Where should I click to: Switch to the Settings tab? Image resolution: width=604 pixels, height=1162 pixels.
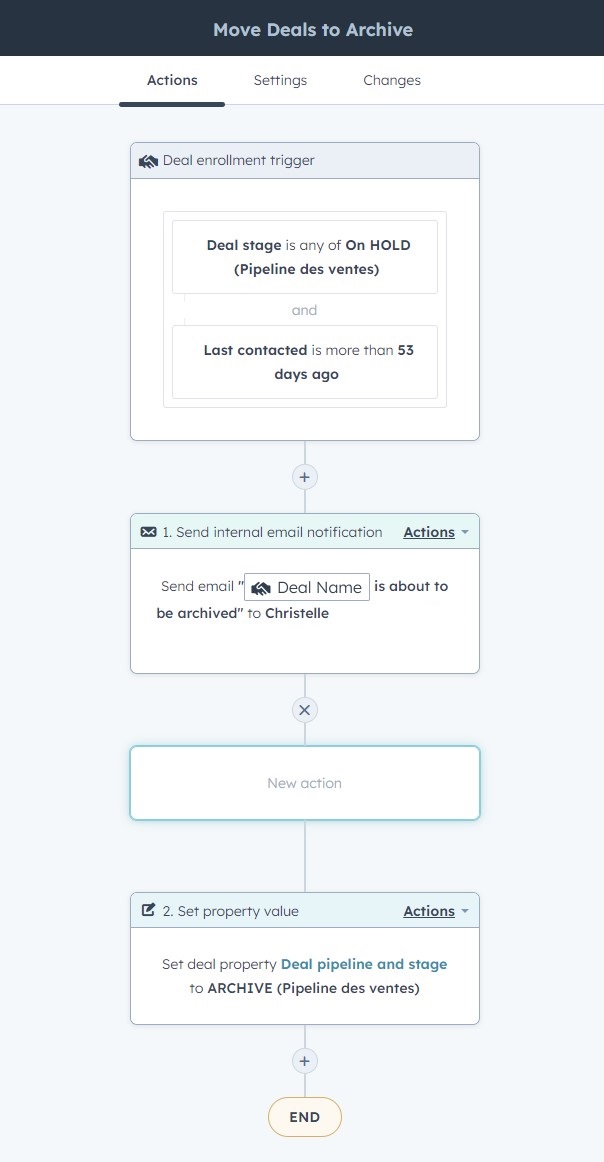point(280,80)
